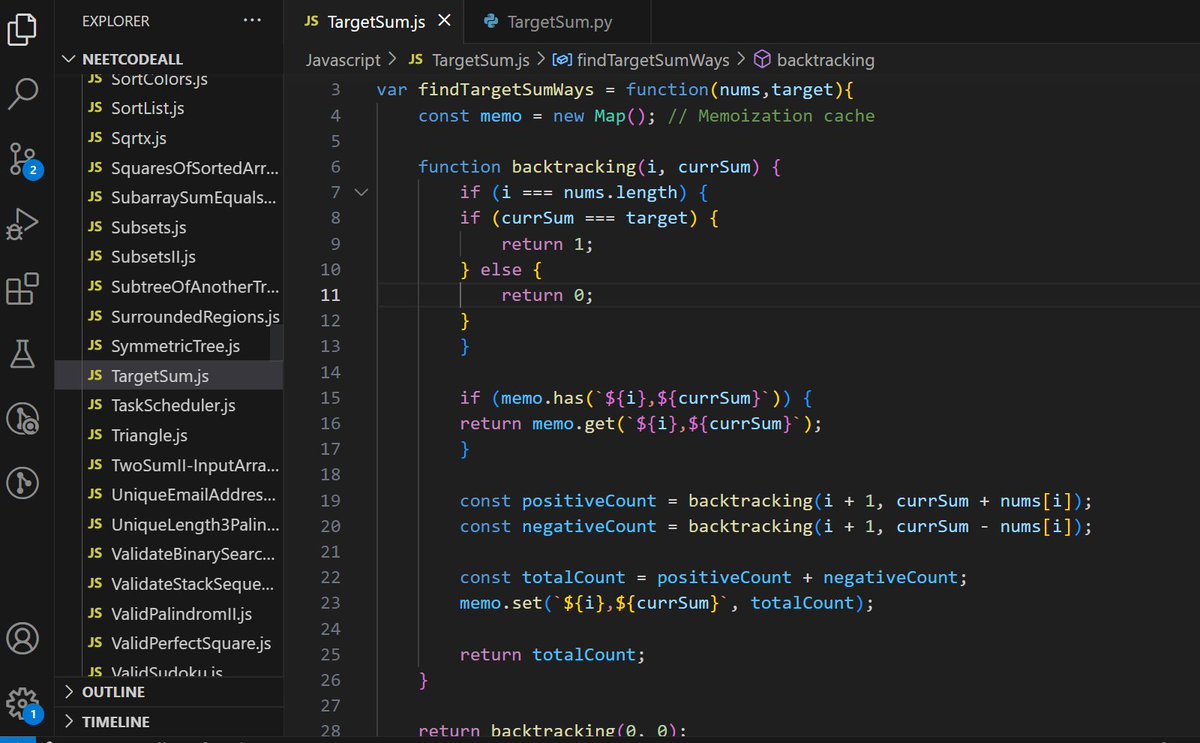Open the Run and Debug view

(22, 224)
